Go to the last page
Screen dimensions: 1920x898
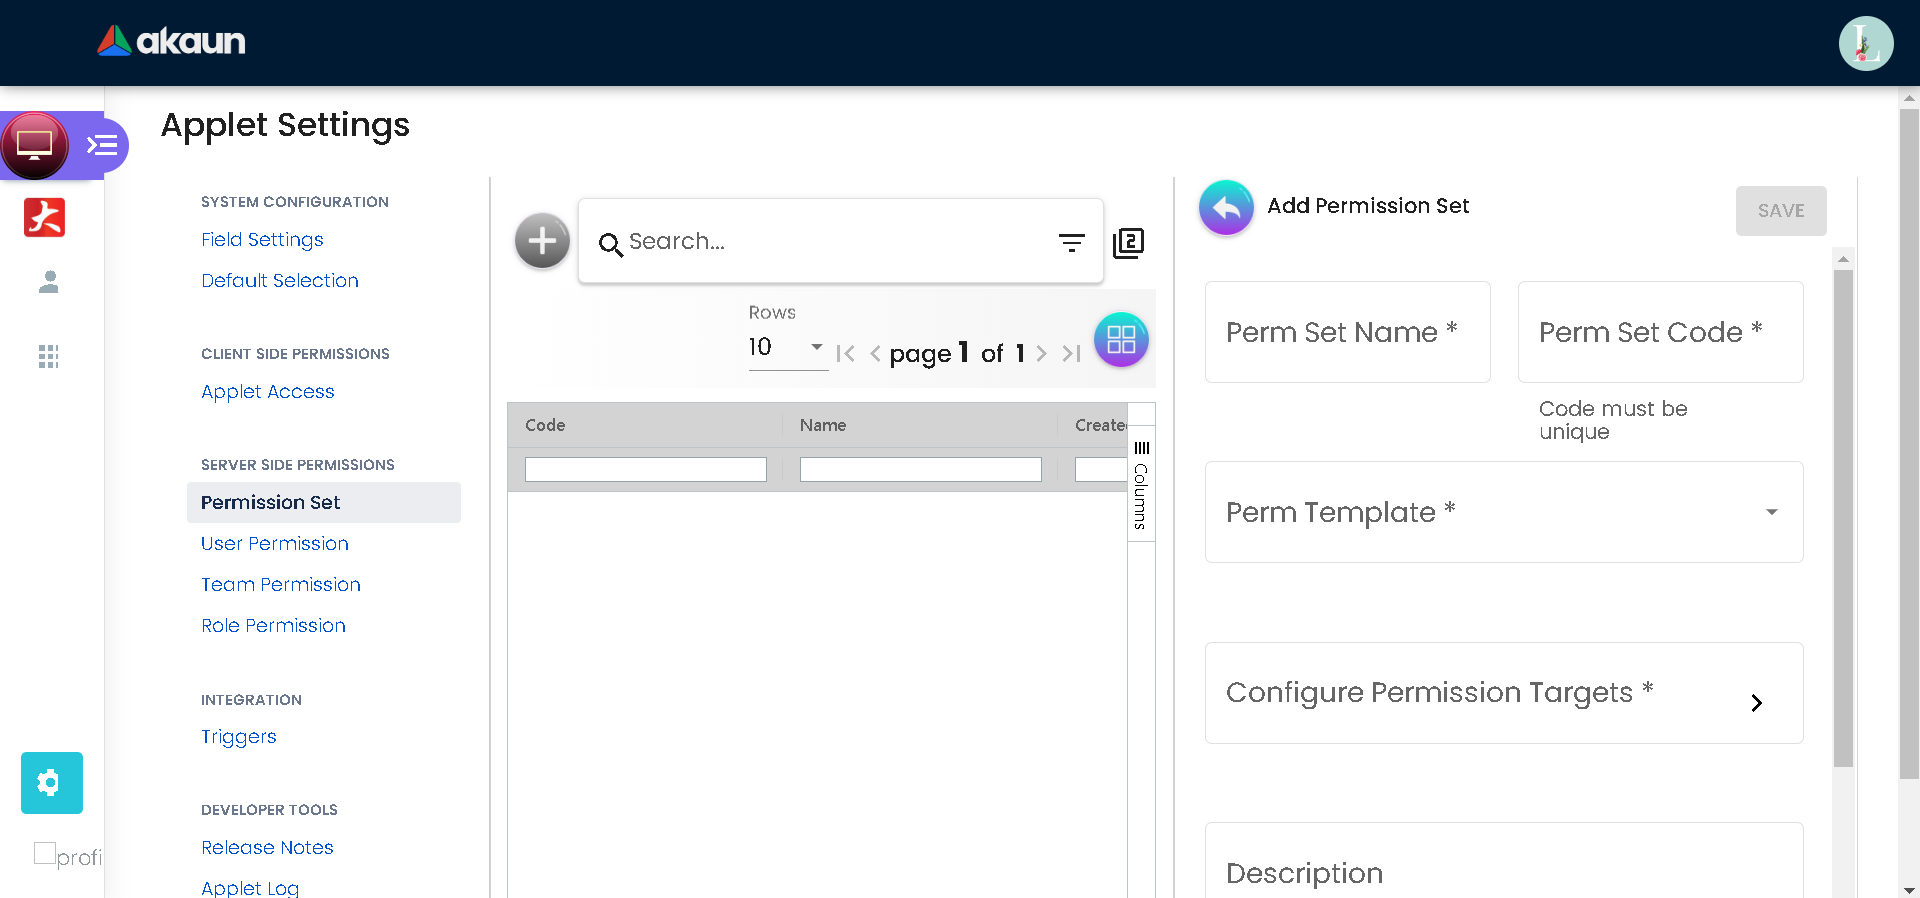tap(1071, 353)
